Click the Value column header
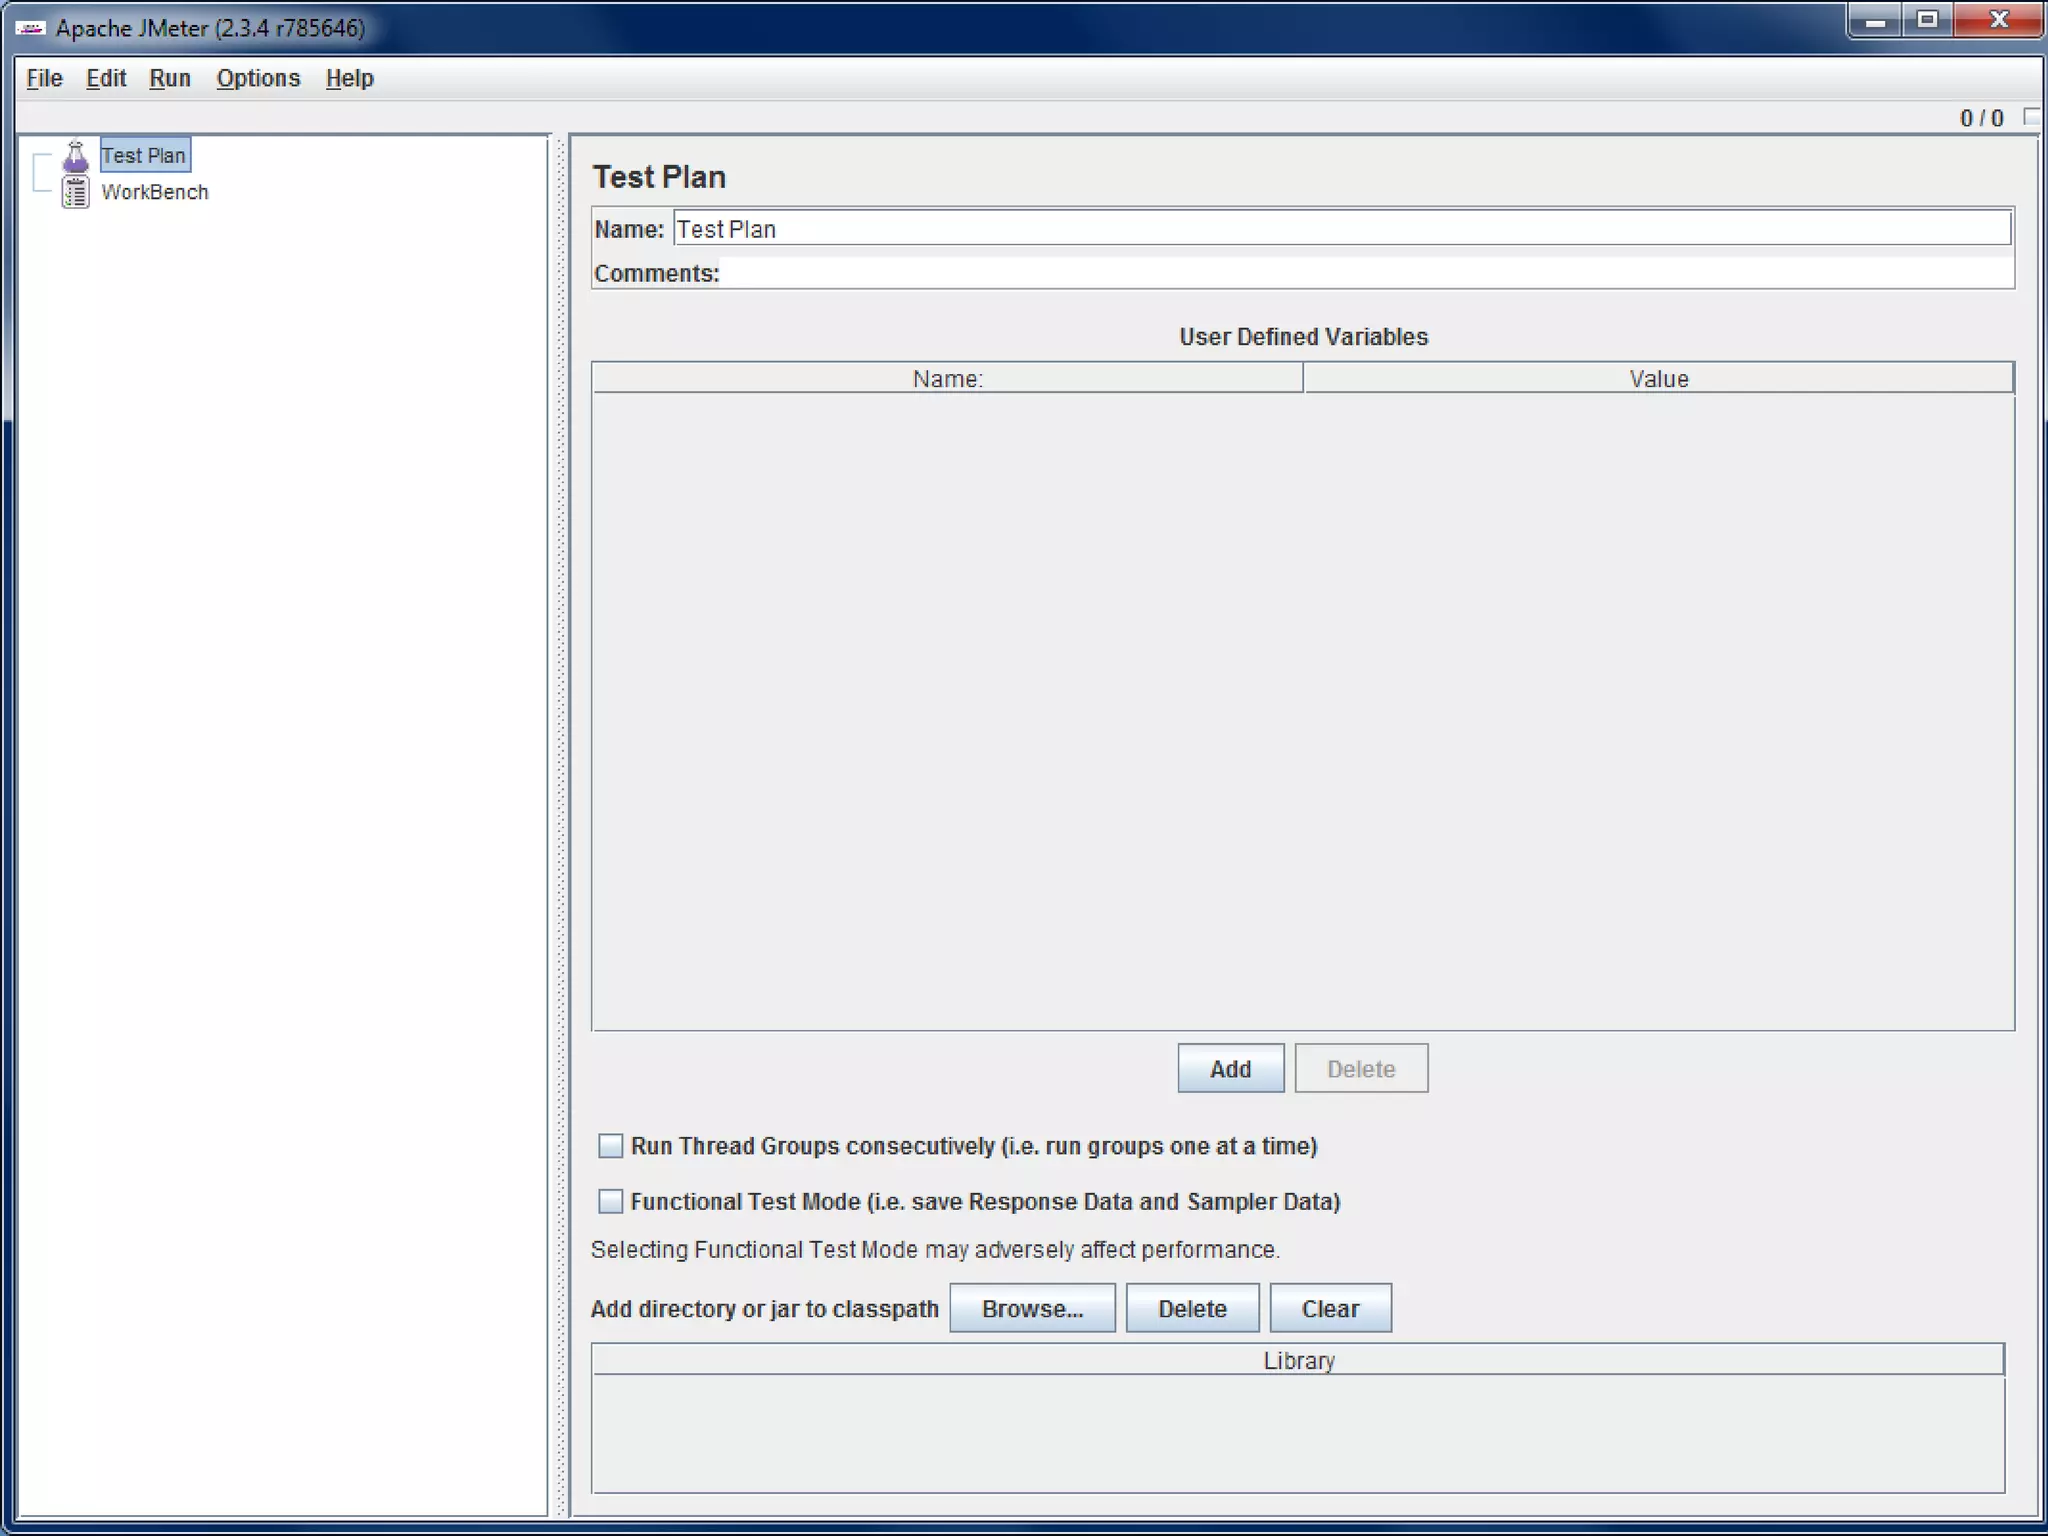The image size is (2048, 1536). coord(1658,379)
